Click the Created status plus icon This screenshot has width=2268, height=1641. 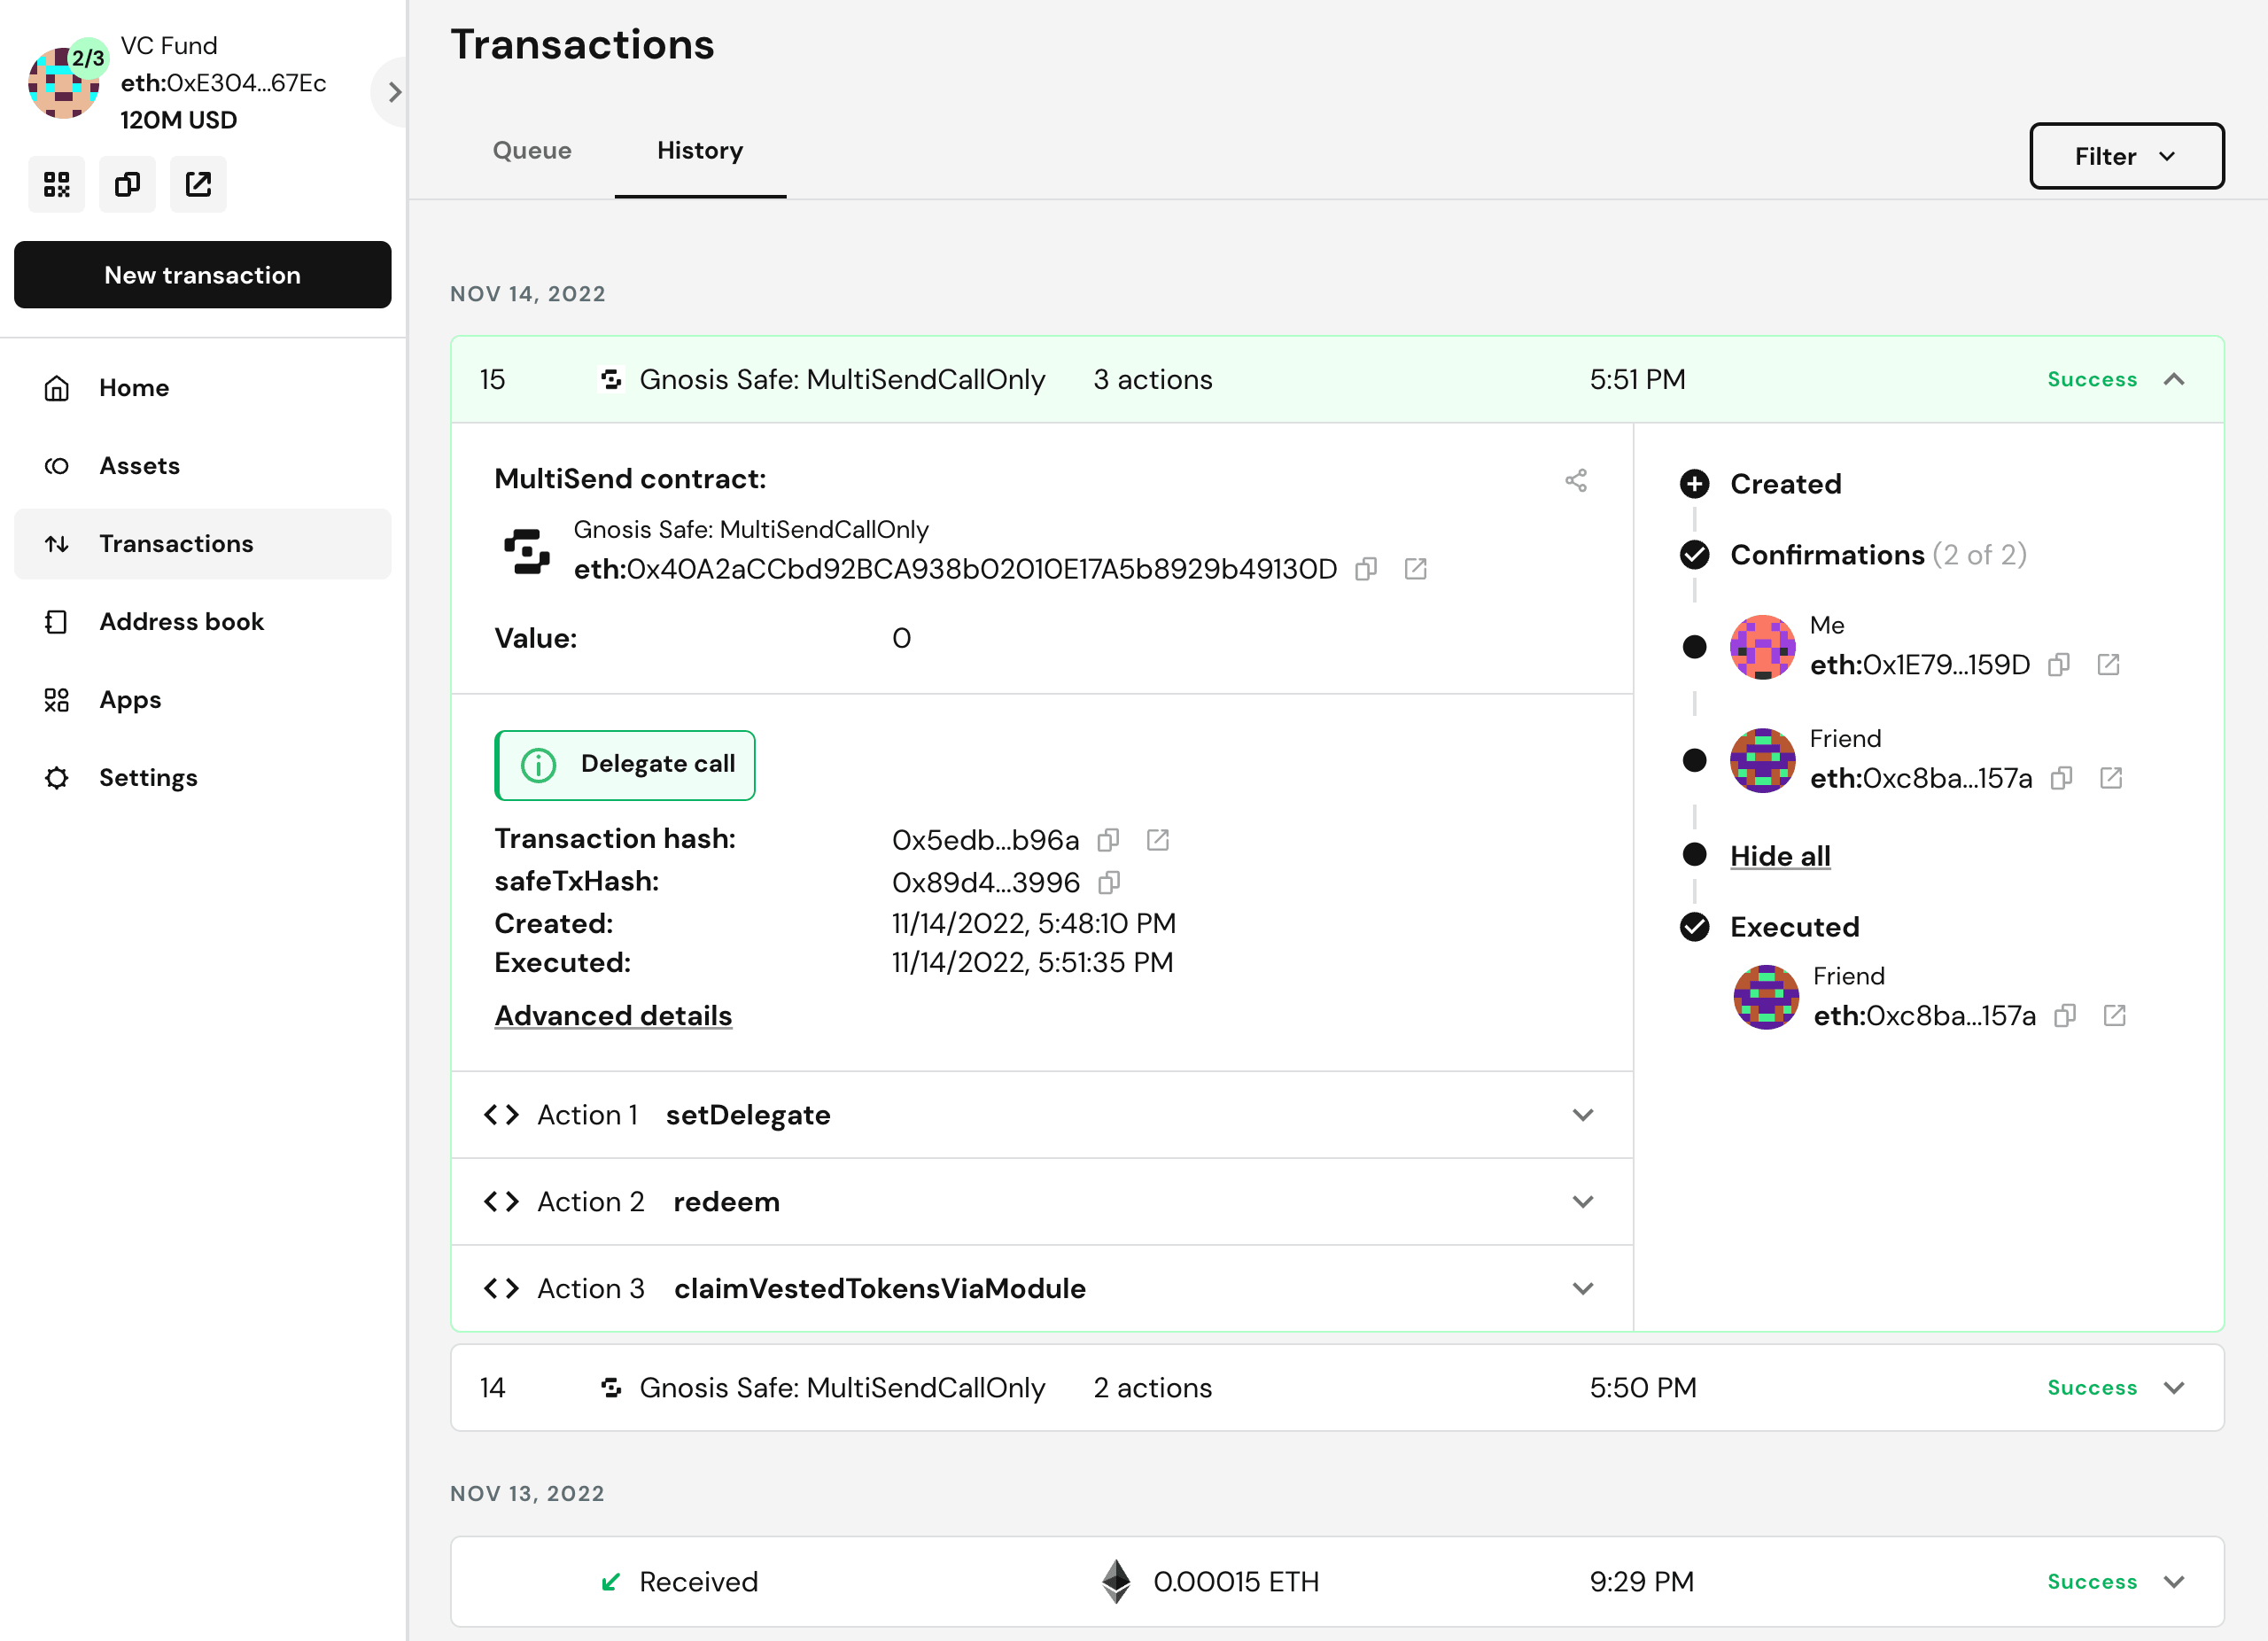[x=1694, y=485]
